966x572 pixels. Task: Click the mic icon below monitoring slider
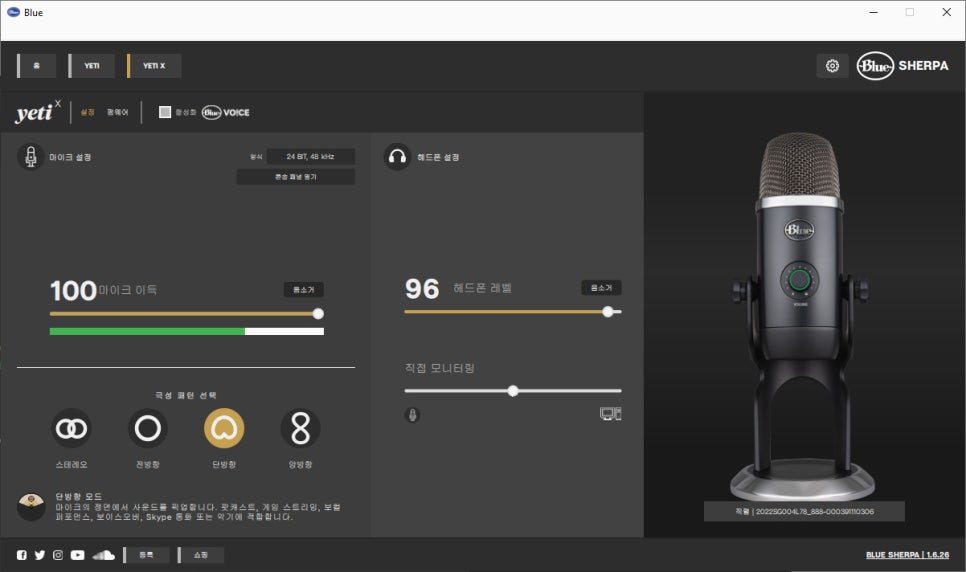click(x=413, y=415)
